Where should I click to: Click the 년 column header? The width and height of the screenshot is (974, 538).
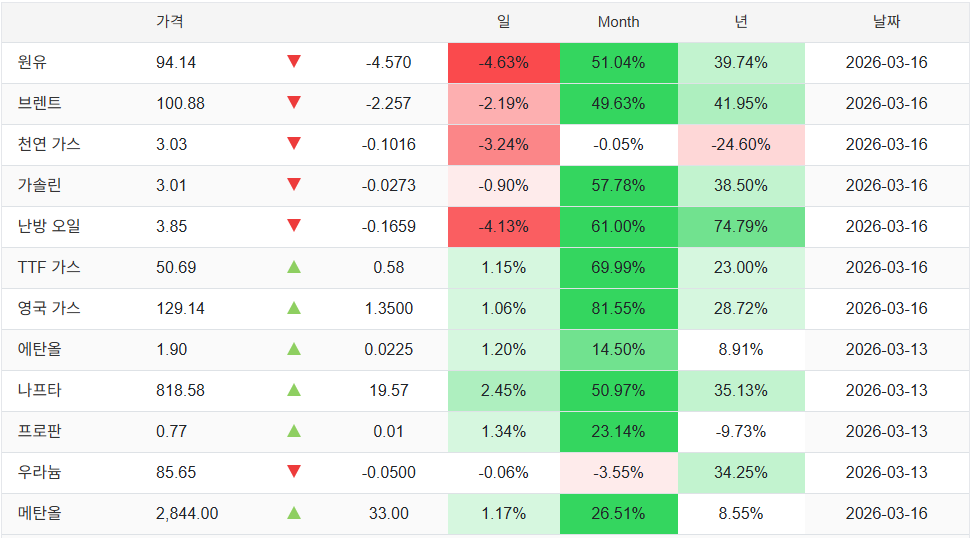[x=740, y=22]
